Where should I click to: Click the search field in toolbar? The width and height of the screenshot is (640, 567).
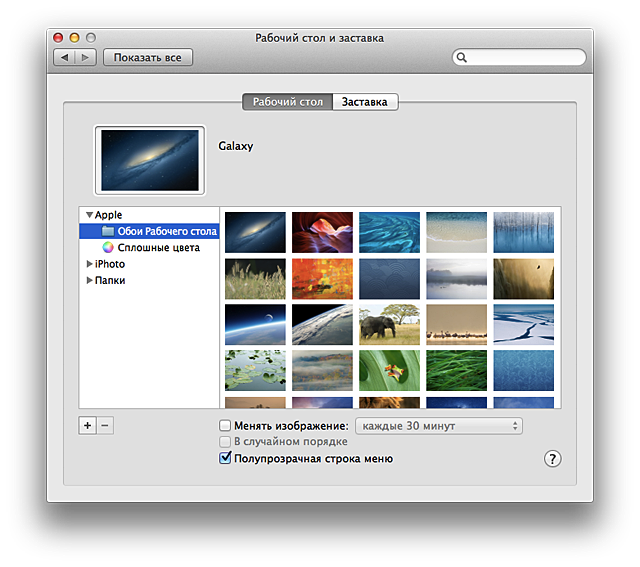(520, 58)
